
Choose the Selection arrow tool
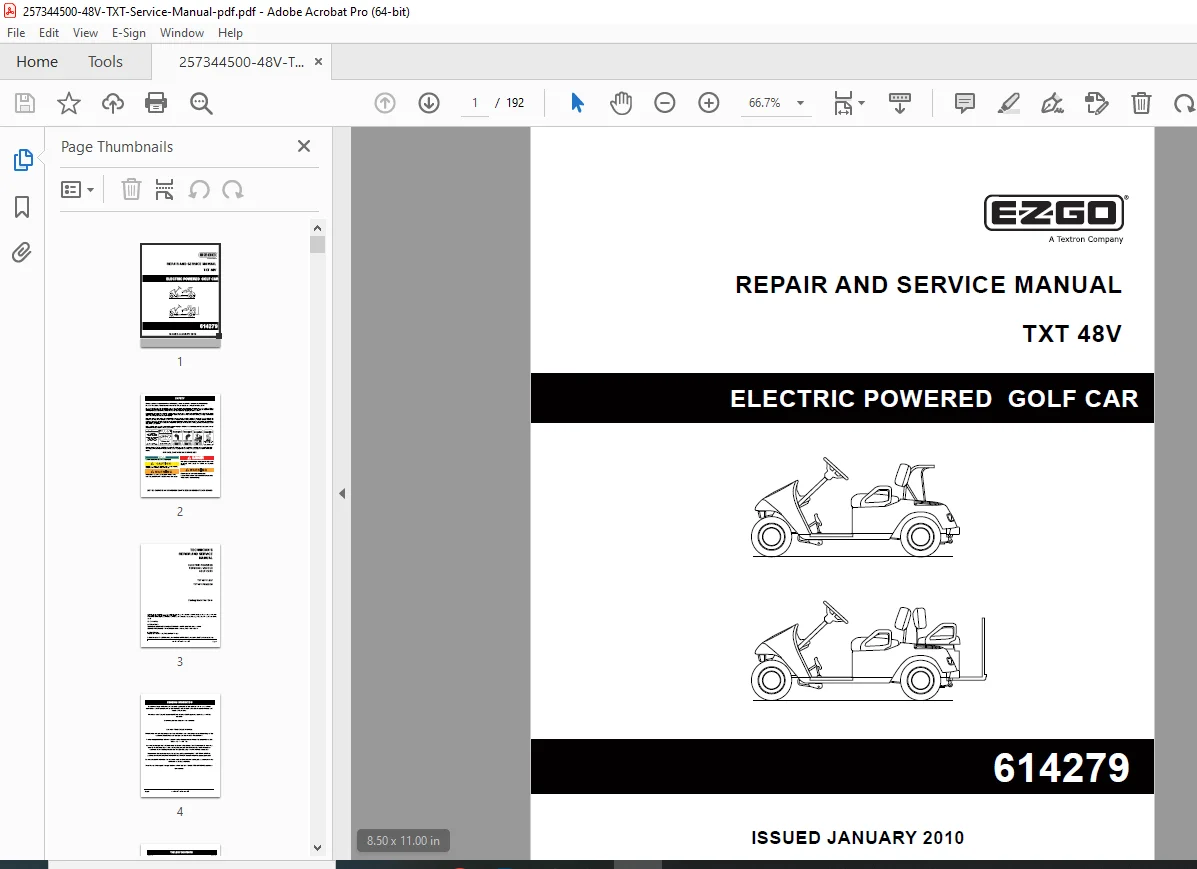click(x=577, y=103)
